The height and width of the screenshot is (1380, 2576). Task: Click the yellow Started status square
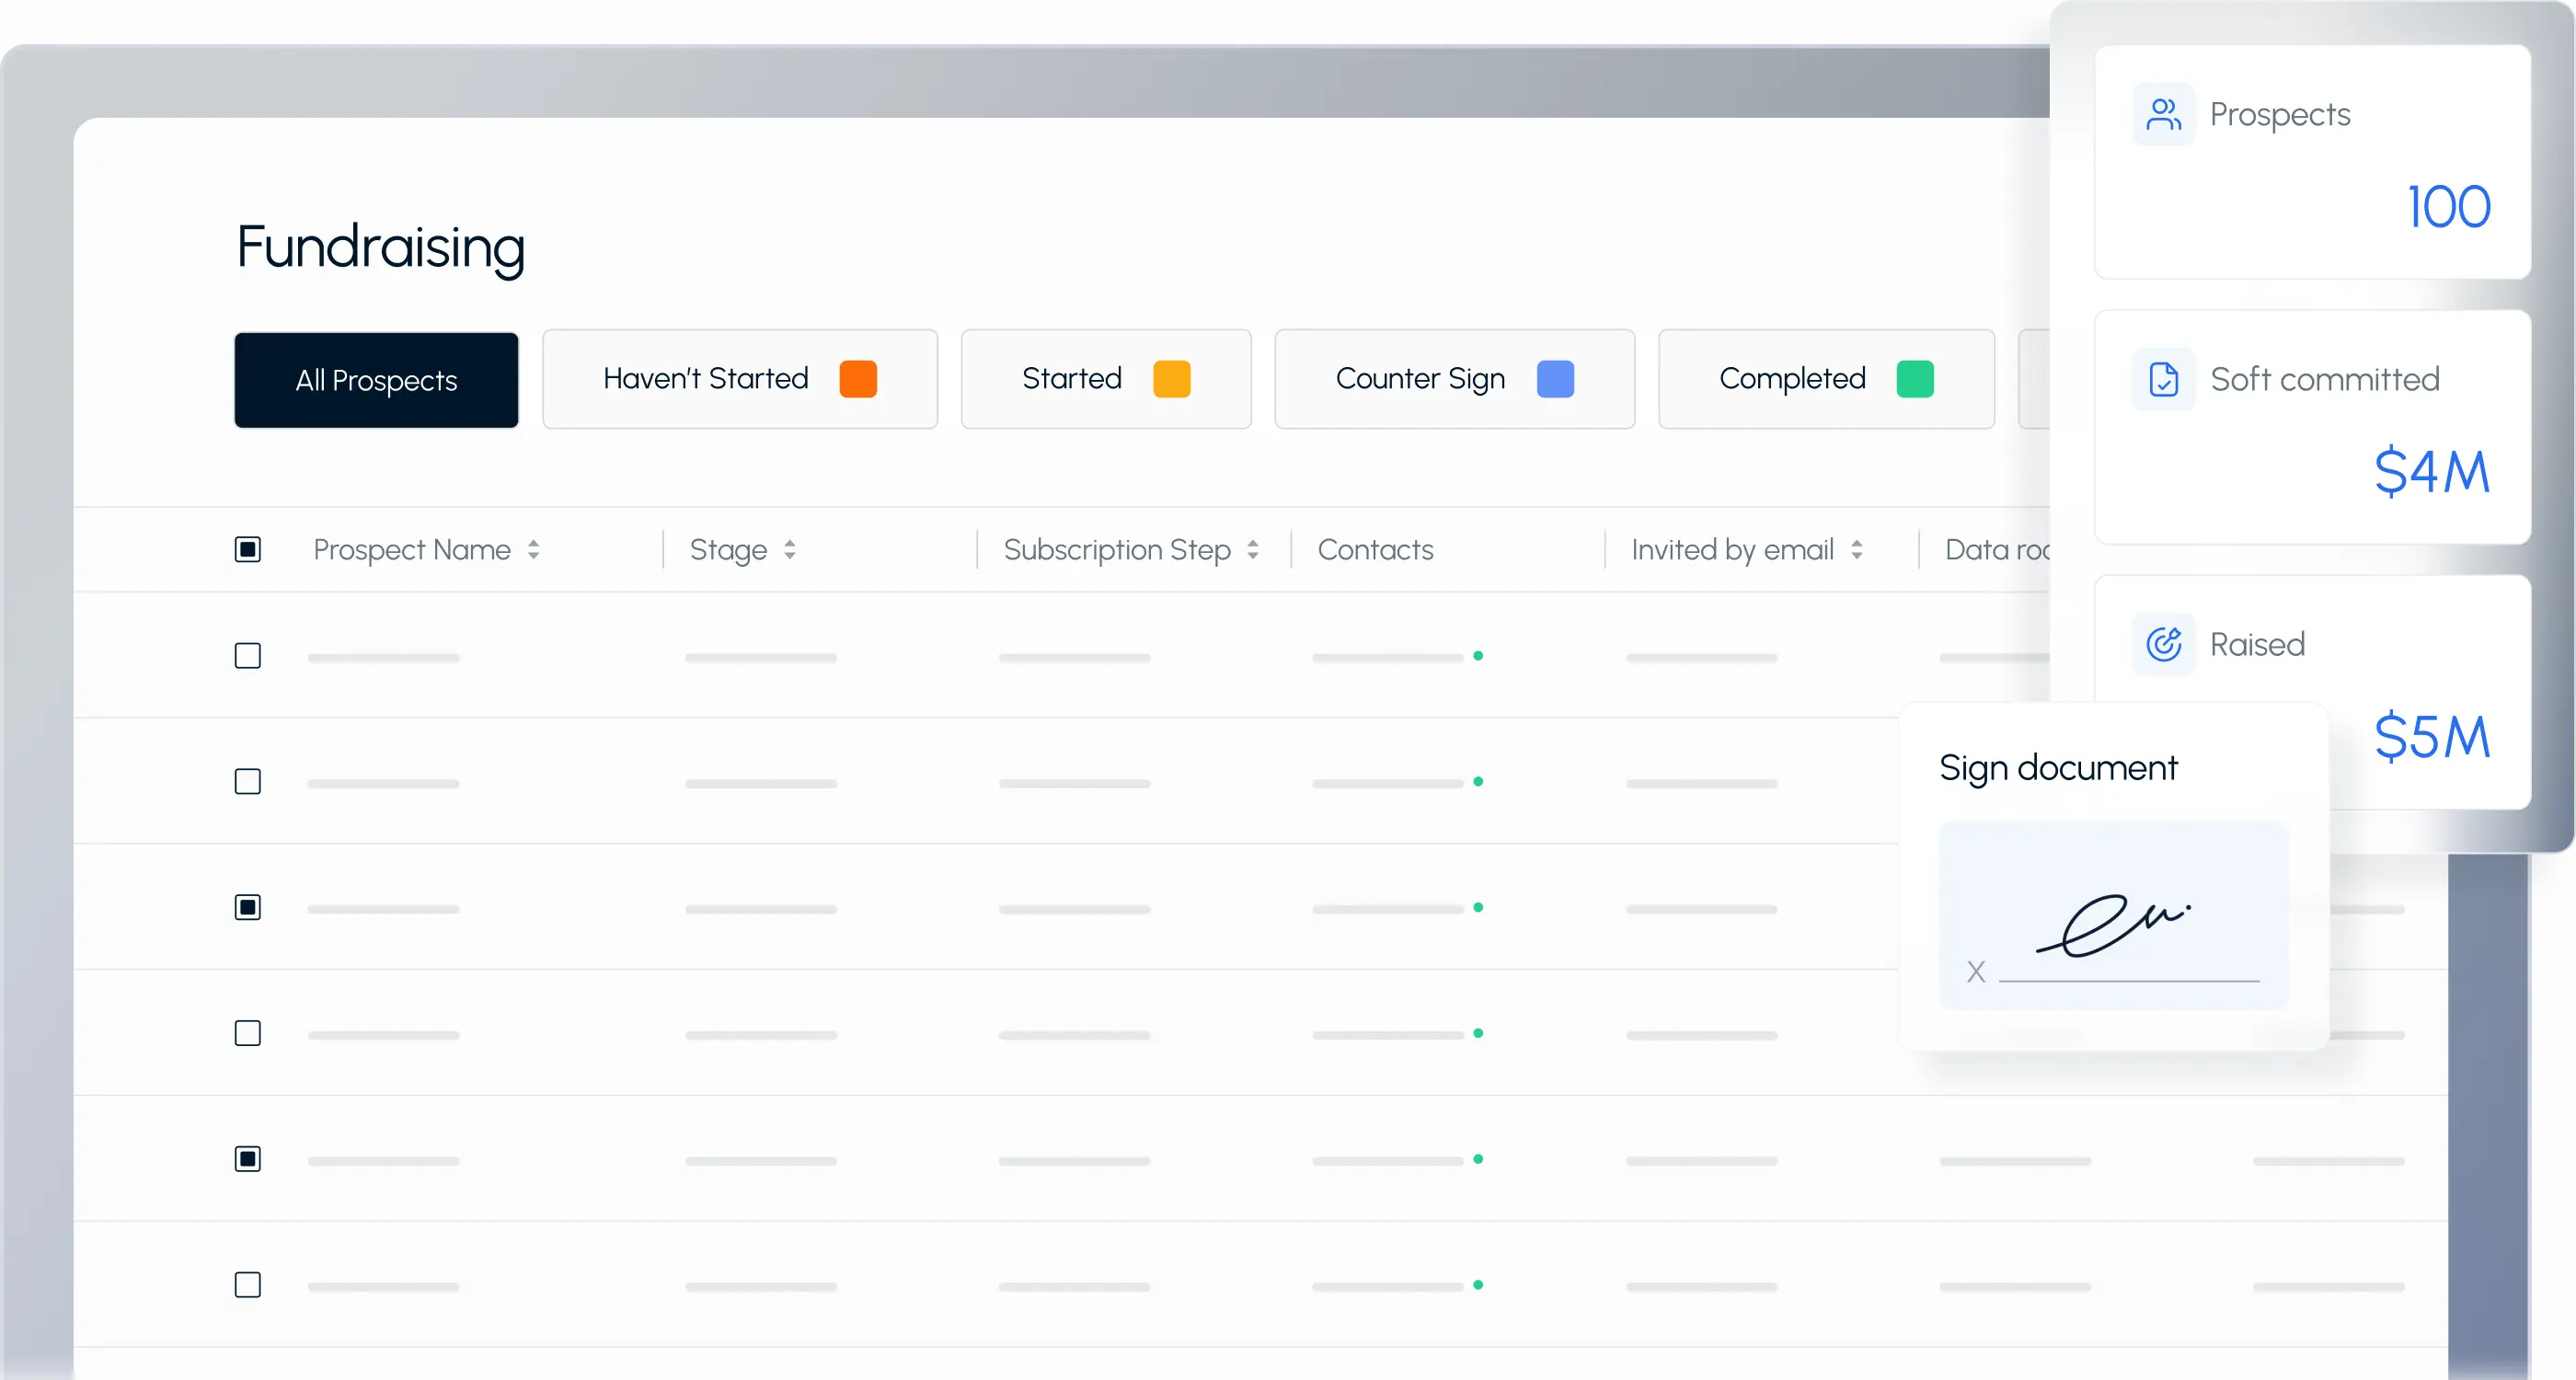1171,379
